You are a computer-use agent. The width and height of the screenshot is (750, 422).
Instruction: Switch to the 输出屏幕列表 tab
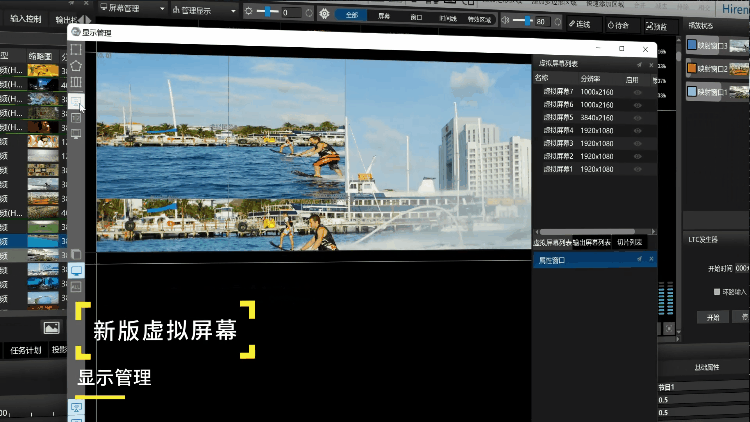(x=592, y=243)
